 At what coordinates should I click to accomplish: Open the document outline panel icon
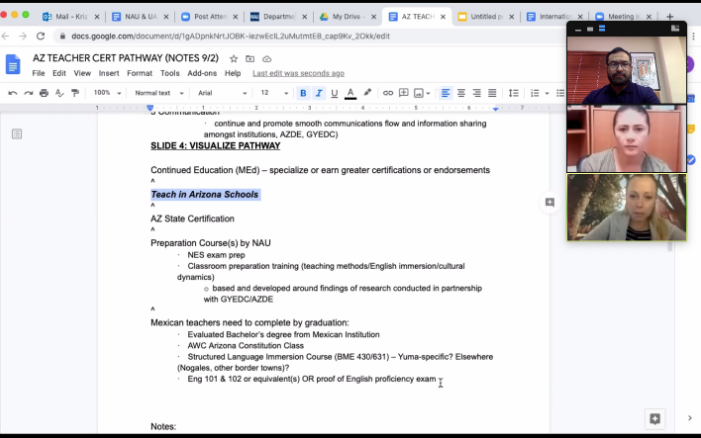[17, 134]
